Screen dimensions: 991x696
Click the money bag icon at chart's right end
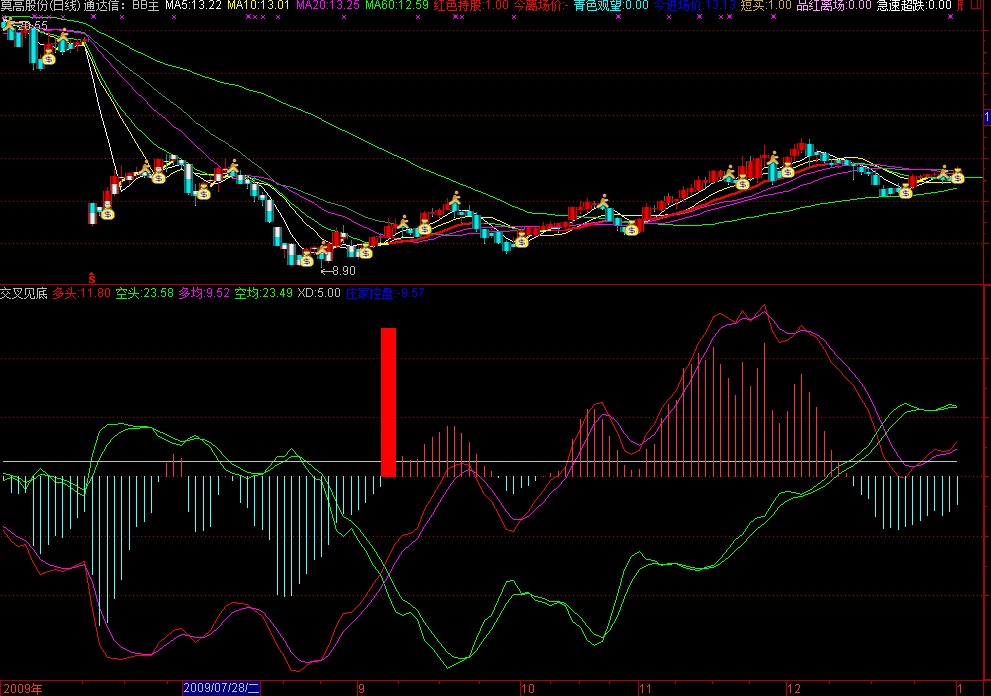tap(958, 176)
